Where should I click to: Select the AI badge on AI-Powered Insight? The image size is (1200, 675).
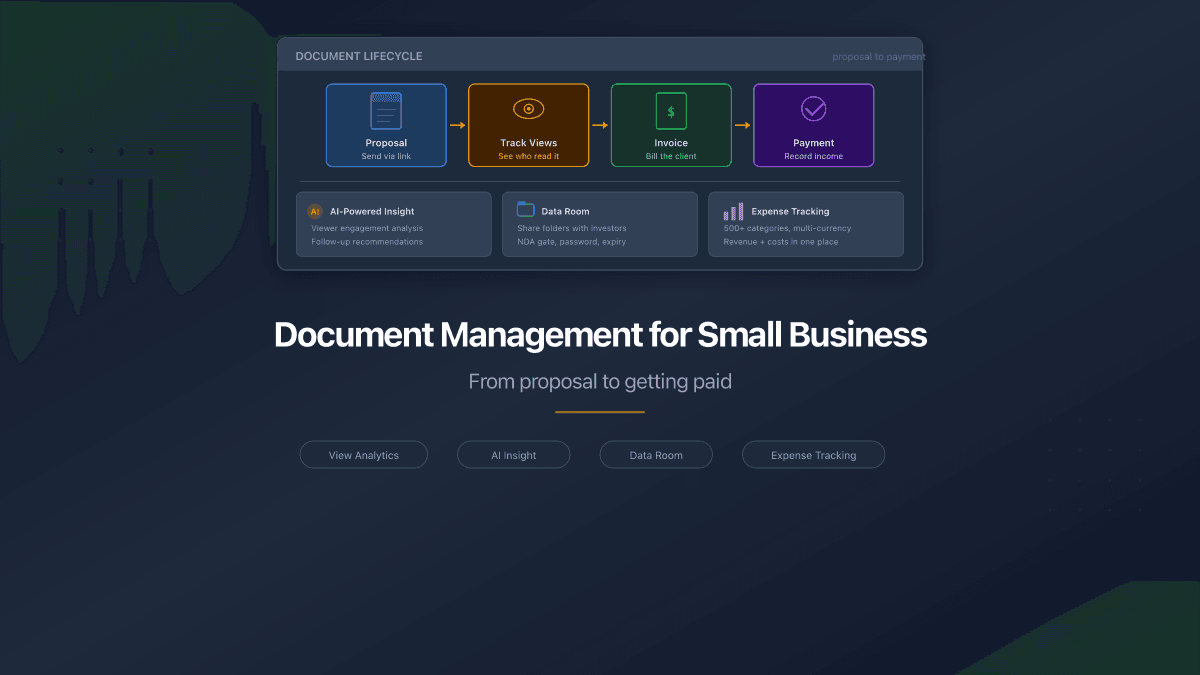coord(315,211)
